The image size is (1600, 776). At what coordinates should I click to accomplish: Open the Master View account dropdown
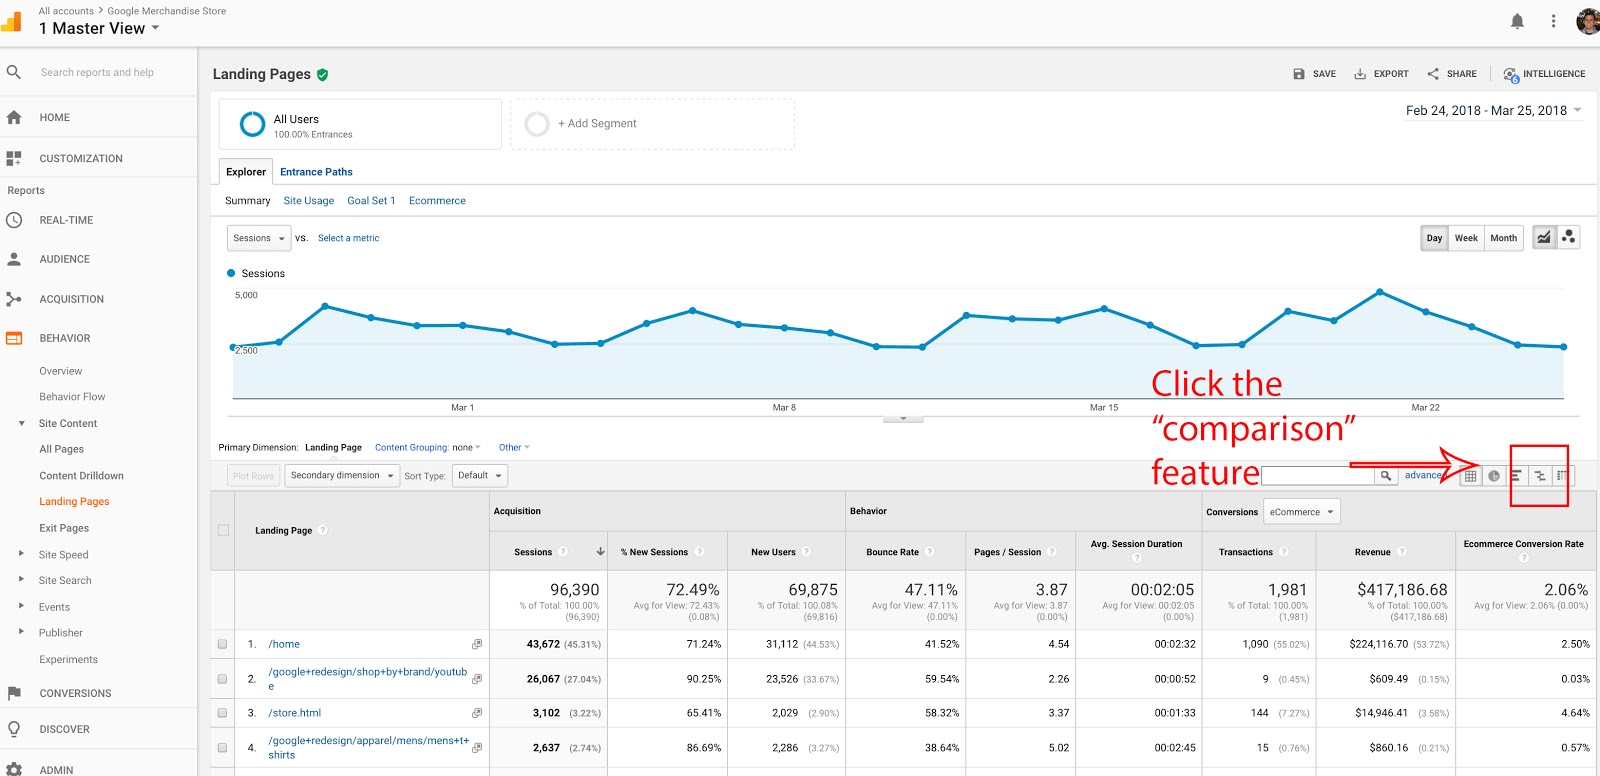(99, 28)
